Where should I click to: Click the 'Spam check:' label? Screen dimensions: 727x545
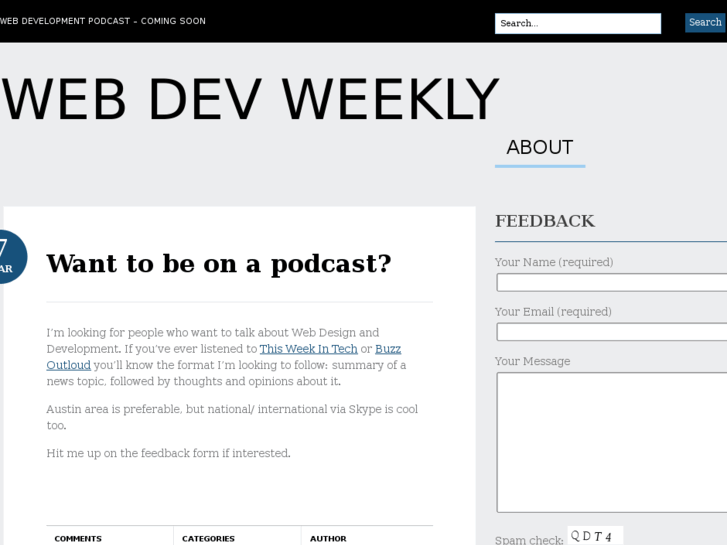(529, 540)
